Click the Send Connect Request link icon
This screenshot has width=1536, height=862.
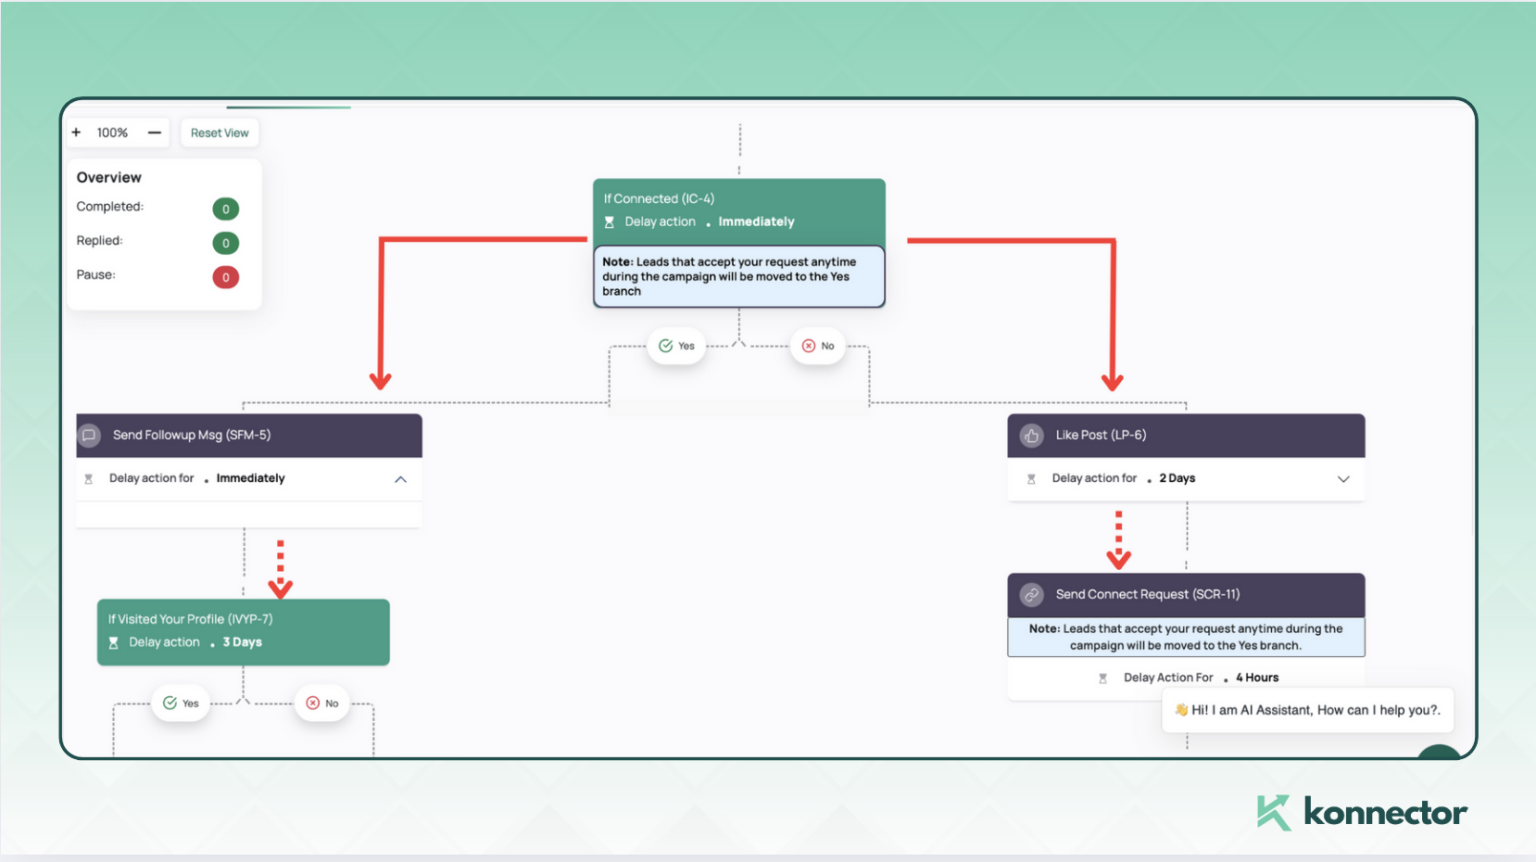(1031, 594)
